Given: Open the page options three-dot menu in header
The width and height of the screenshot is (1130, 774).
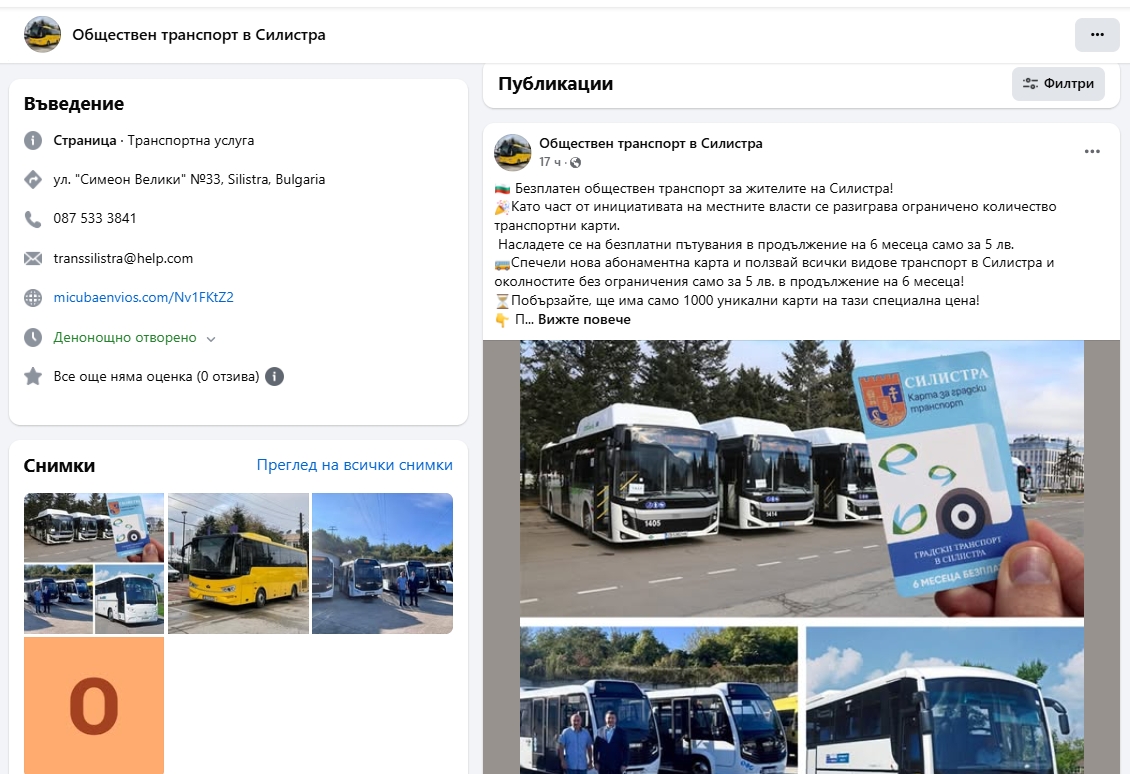Looking at the screenshot, I should 1097,35.
